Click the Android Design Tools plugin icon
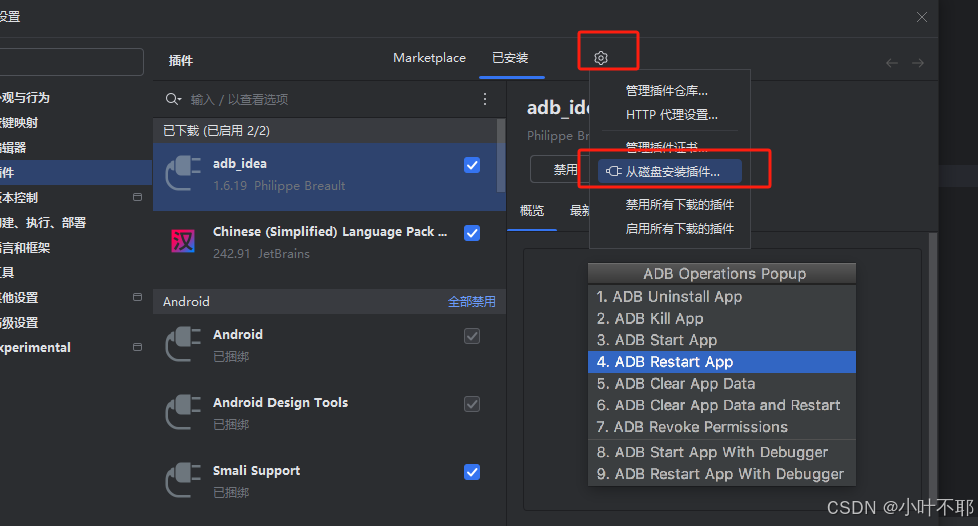 (x=183, y=412)
